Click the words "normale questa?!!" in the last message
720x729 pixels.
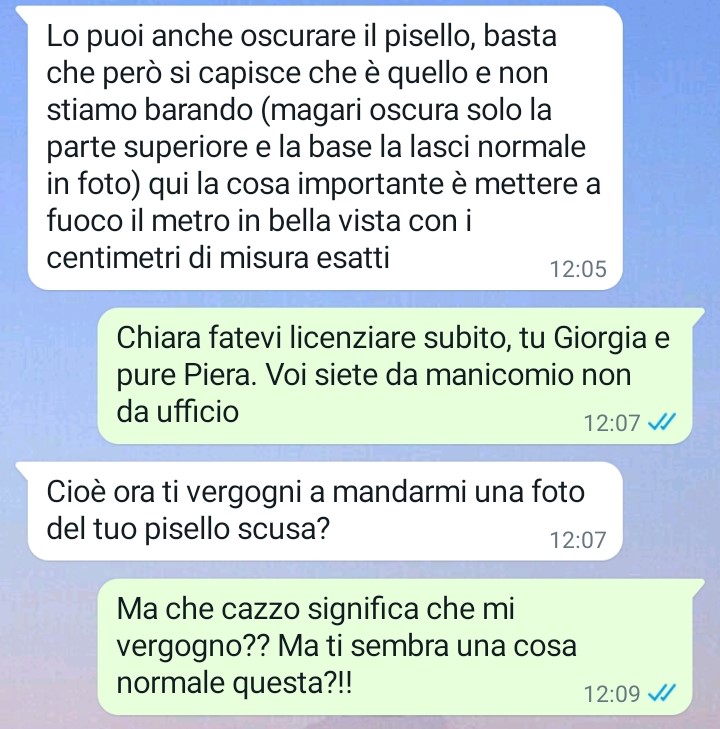pyautogui.click(x=234, y=683)
